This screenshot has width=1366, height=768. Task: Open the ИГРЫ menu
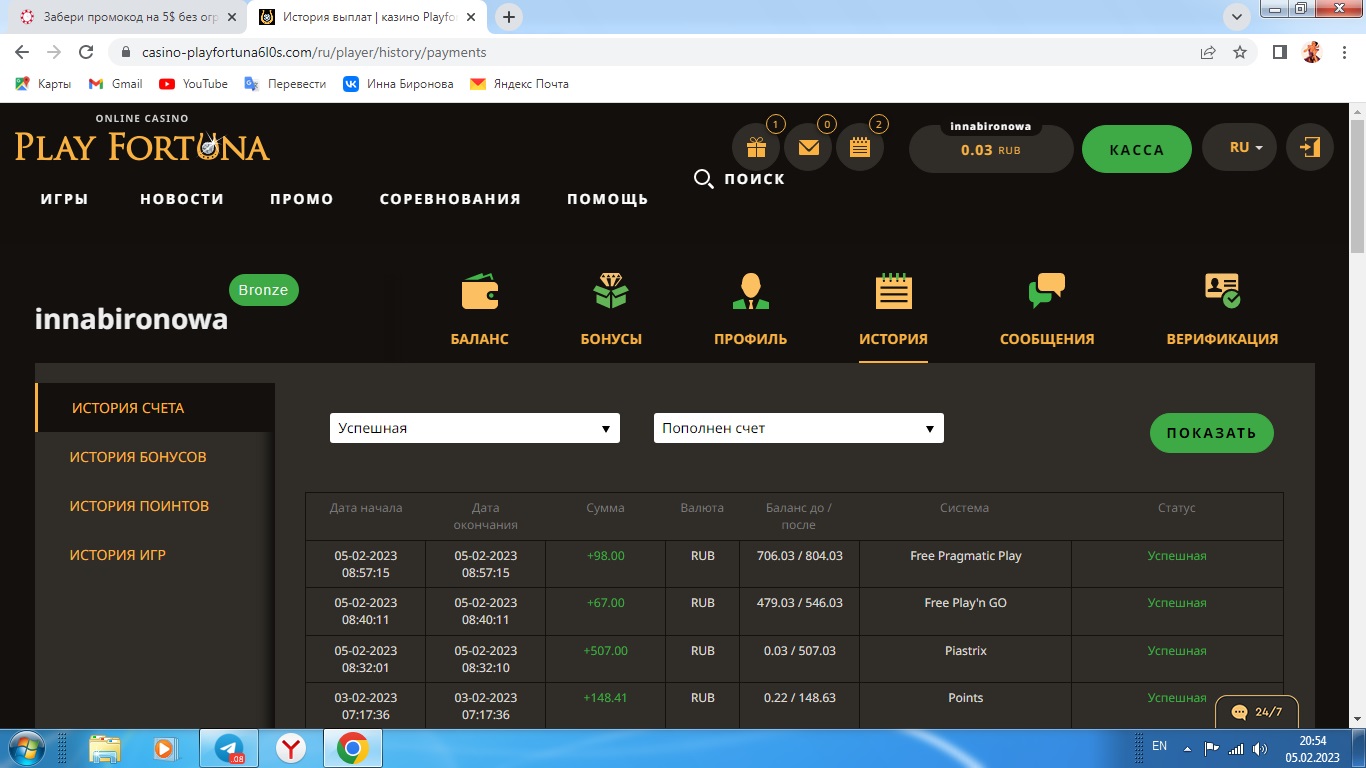tap(65, 199)
